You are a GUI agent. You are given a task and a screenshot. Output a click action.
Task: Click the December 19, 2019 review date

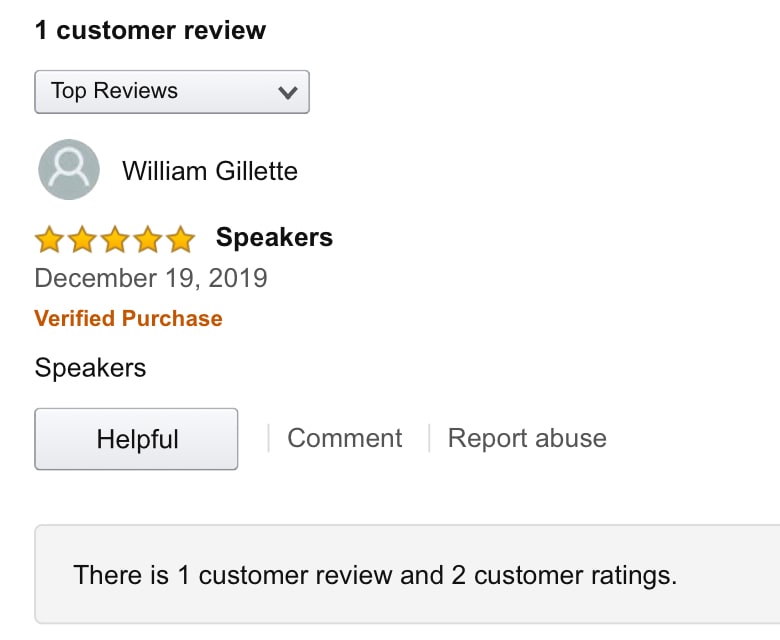pos(151,277)
